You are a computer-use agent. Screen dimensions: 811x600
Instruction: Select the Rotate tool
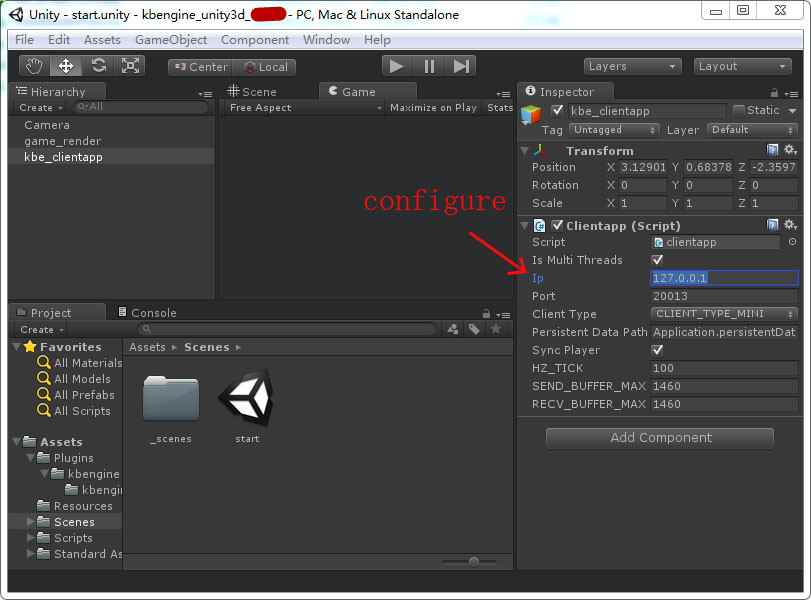tap(98, 66)
